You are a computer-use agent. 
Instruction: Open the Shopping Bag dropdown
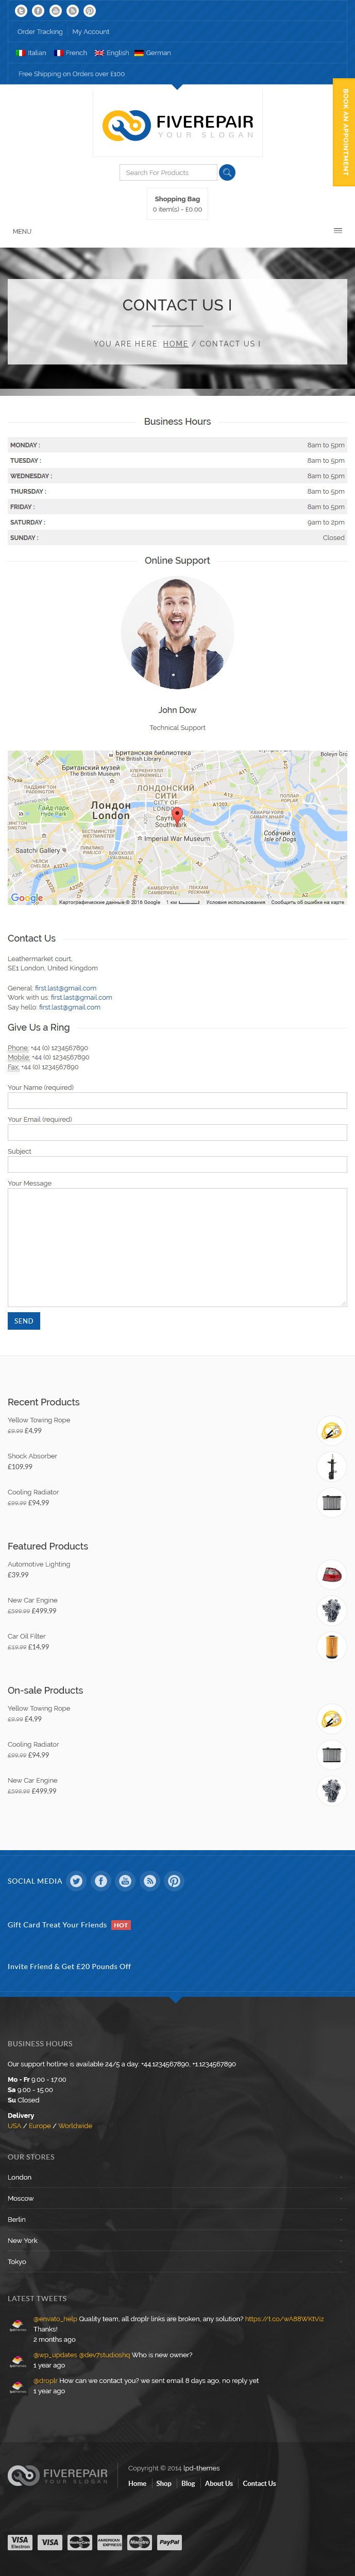click(177, 204)
